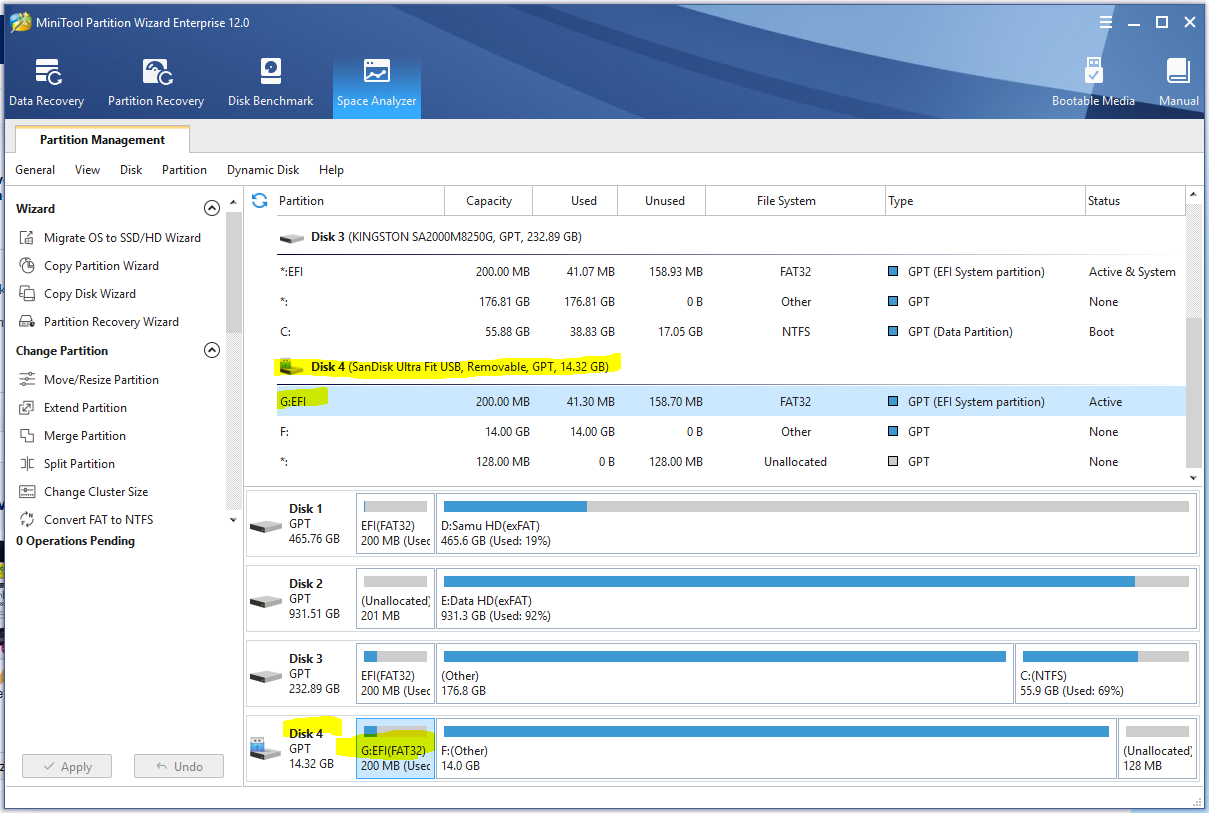This screenshot has height=813, width=1209.
Task: Select the E:Data HD(exFAT) block
Action: [816, 598]
